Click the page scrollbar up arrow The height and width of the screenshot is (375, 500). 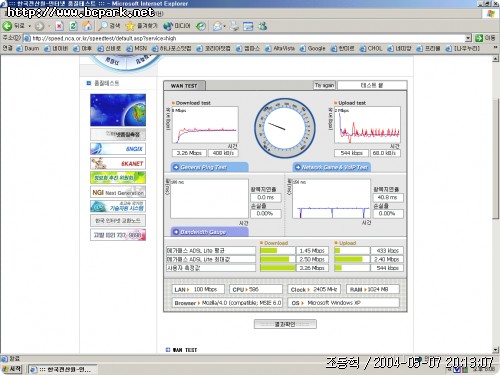pos(496,59)
